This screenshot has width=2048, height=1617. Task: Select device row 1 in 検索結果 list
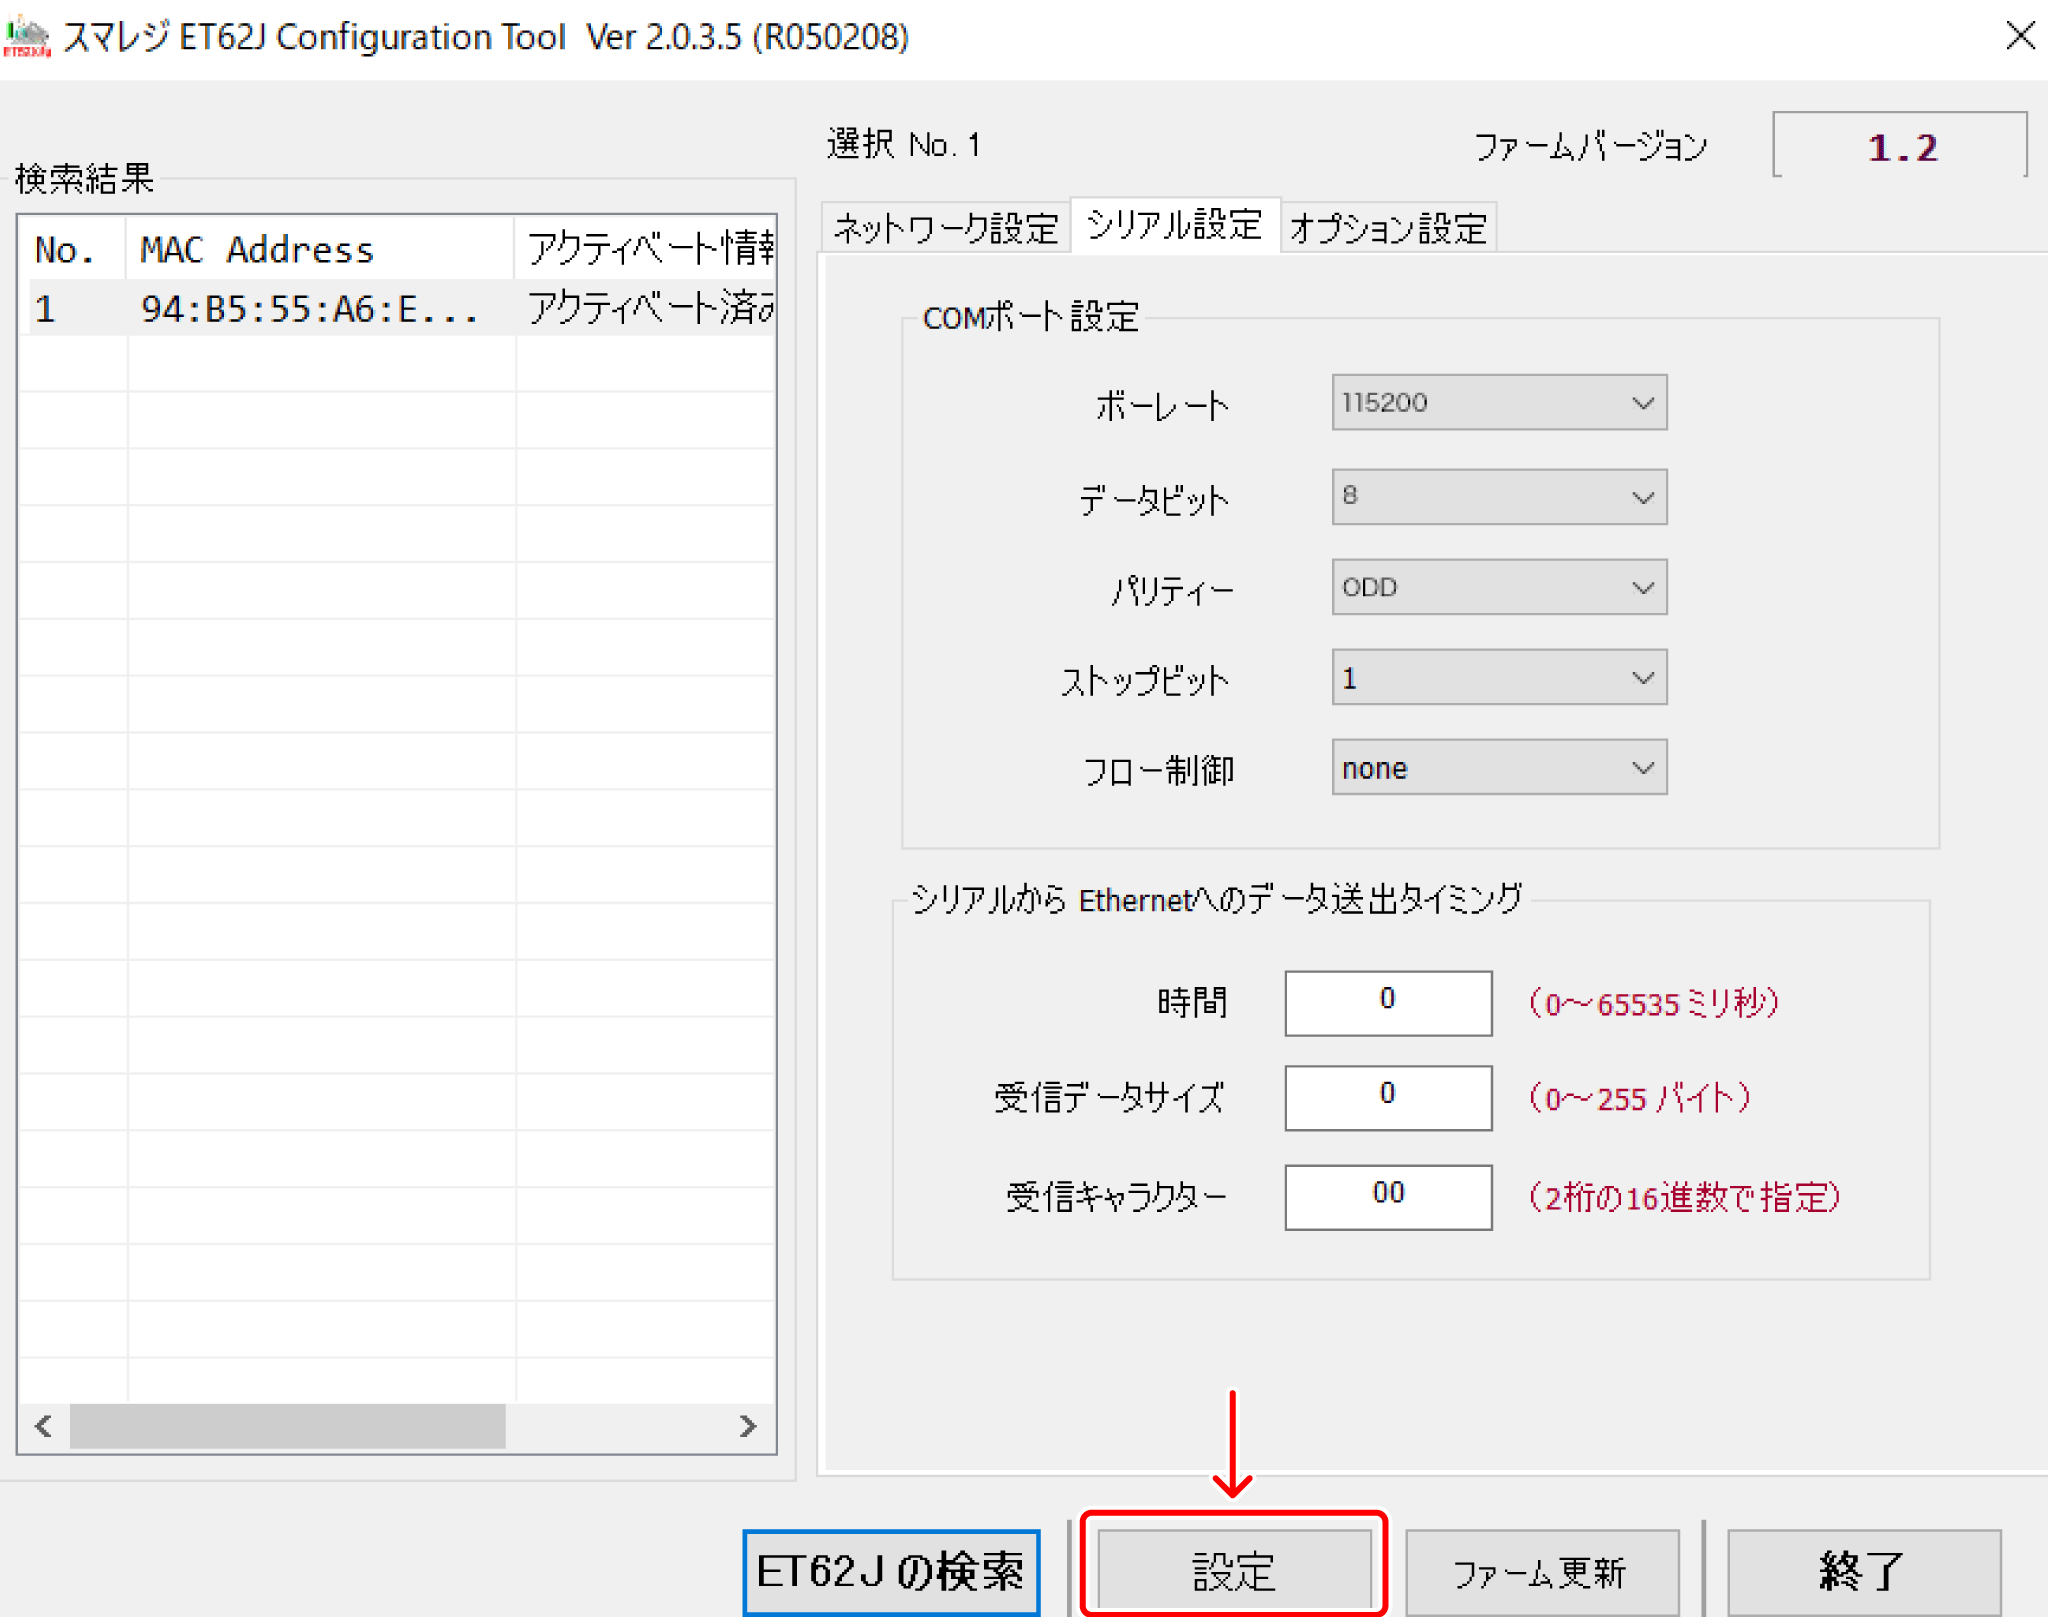click(x=397, y=308)
